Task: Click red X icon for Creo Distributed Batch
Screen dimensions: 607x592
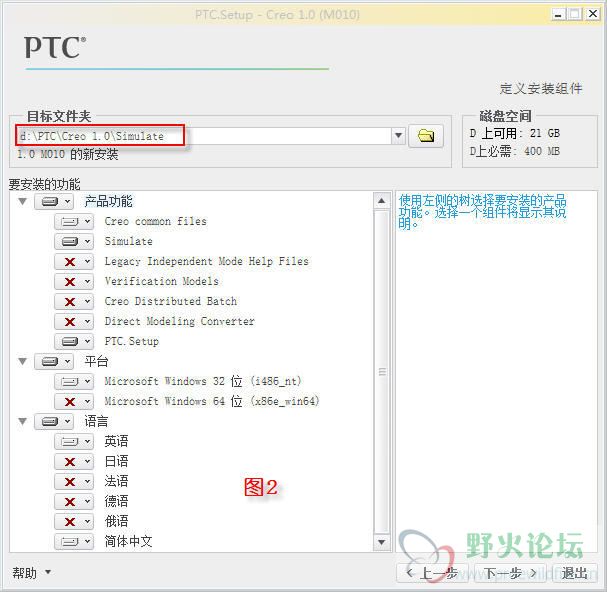Action: (x=70, y=302)
